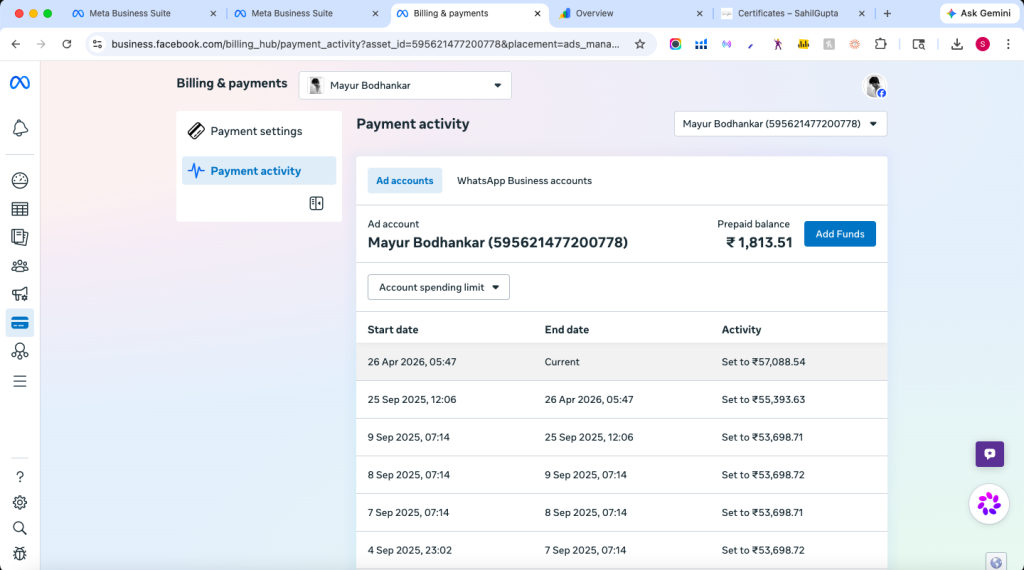Screen dimensions: 1024x570
Task: Click the Activity column header
Action: click(x=741, y=330)
